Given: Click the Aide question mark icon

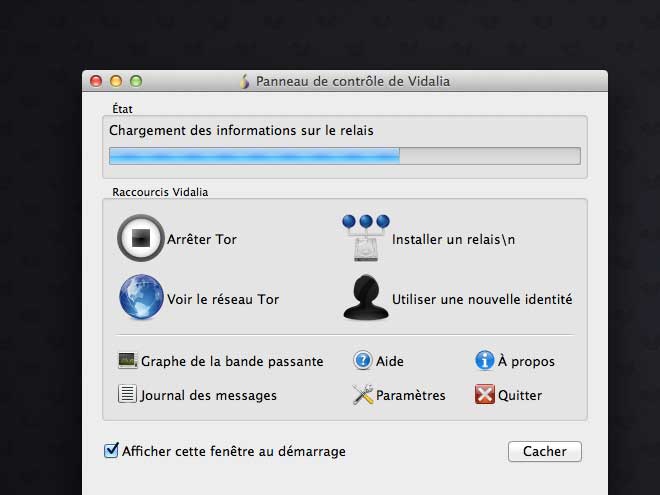Looking at the screenshot, I should pos(362,360).
